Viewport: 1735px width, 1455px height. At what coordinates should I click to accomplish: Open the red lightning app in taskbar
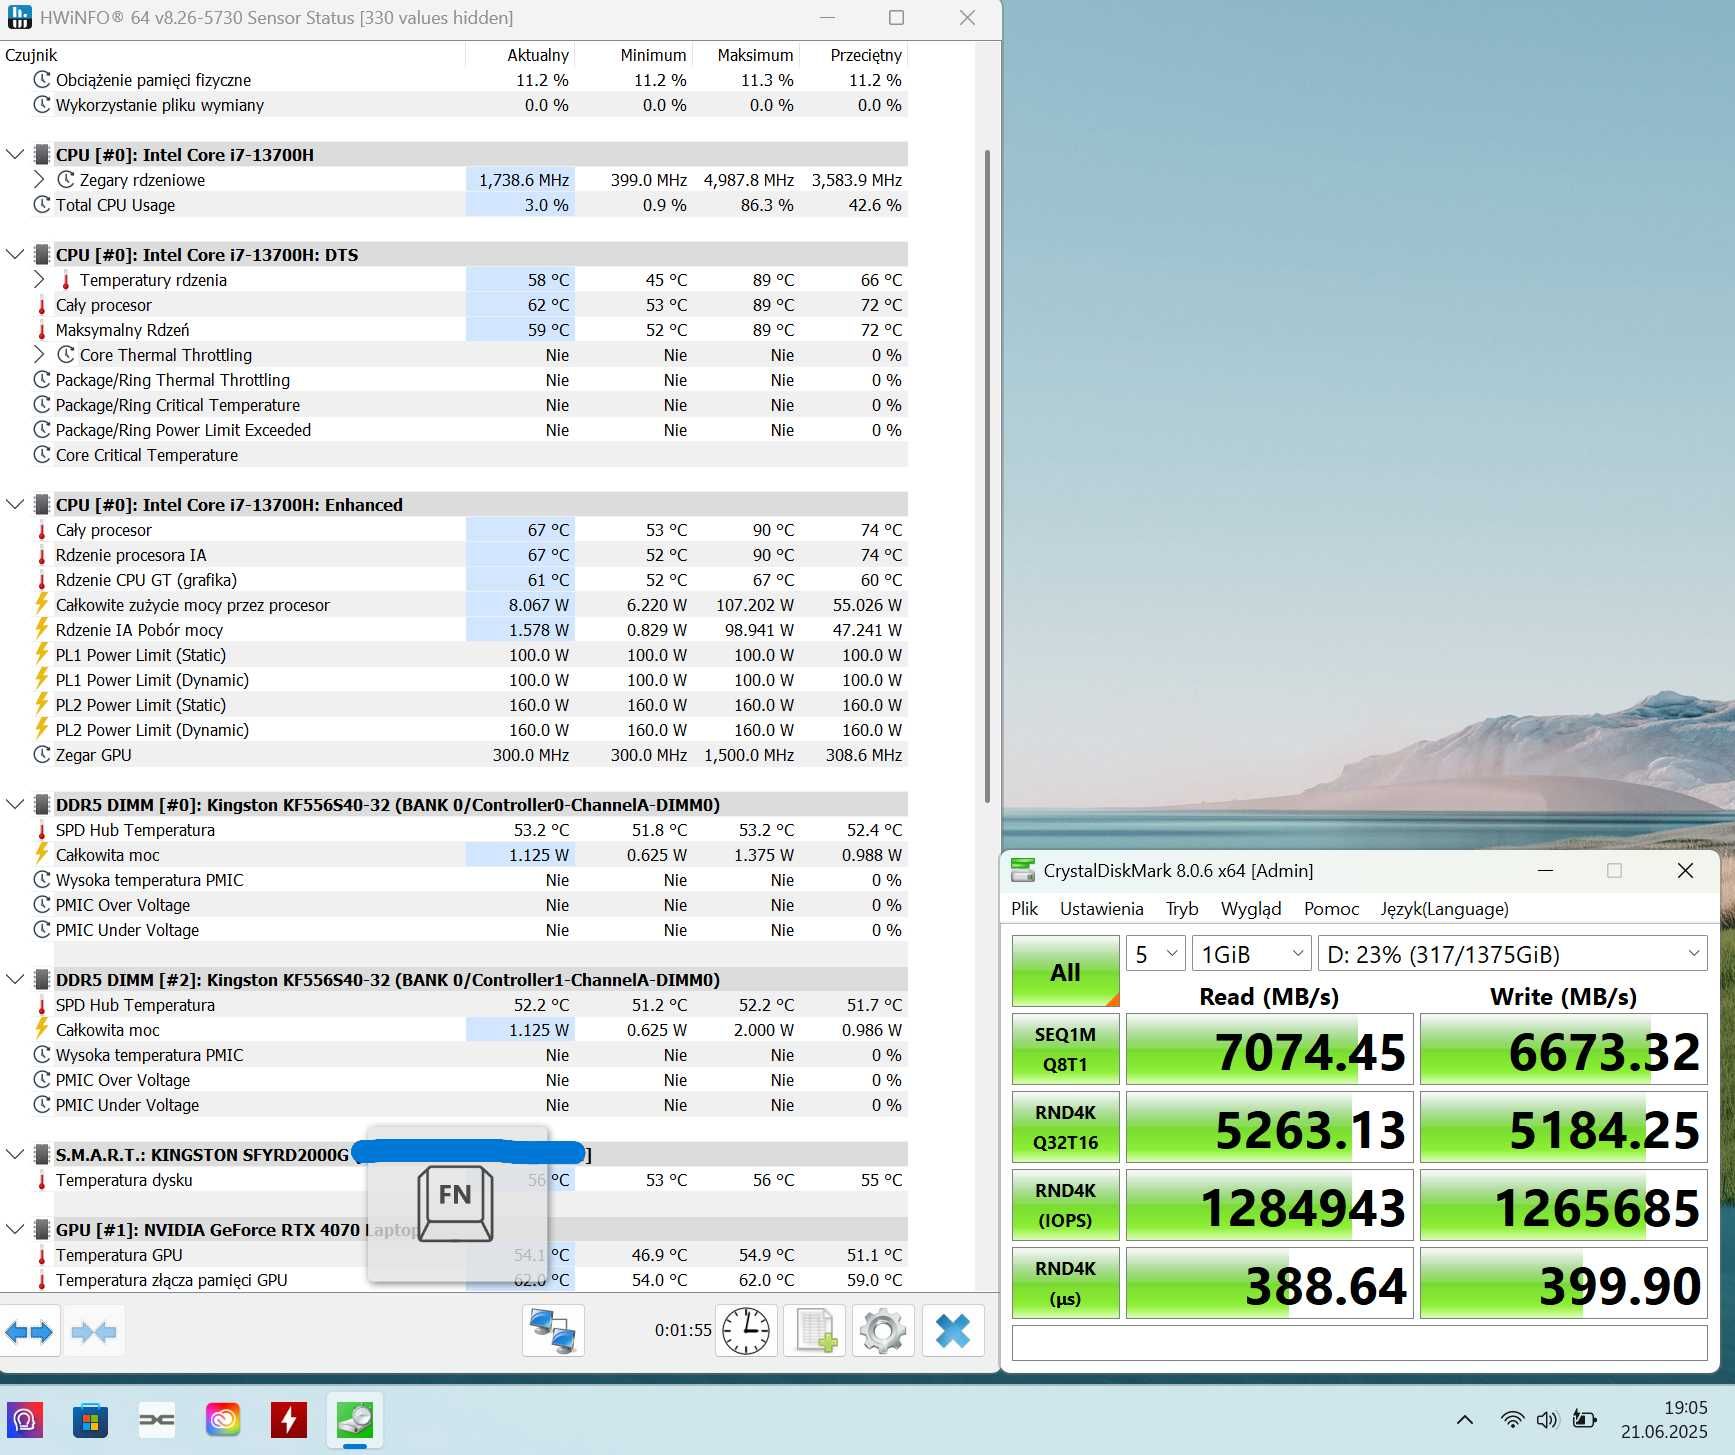tap(289, 1420)
